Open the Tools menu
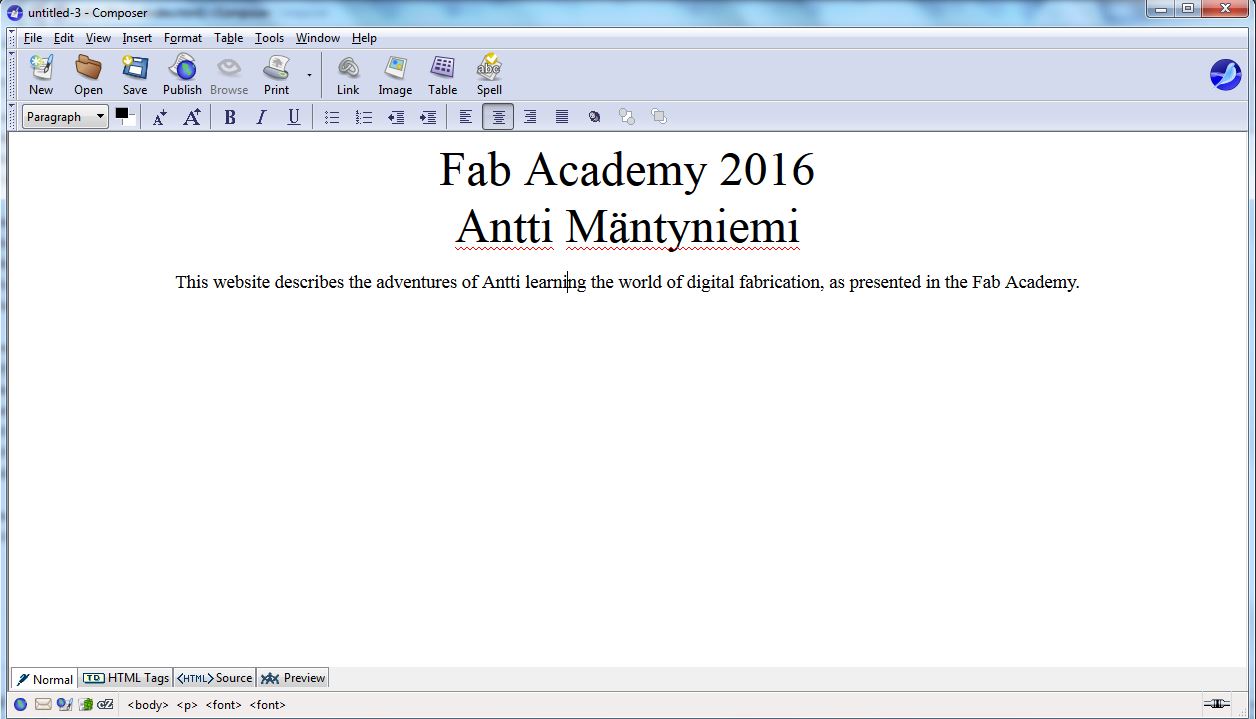This screenshot has width=1256, height=719. (x=269, y=38)
